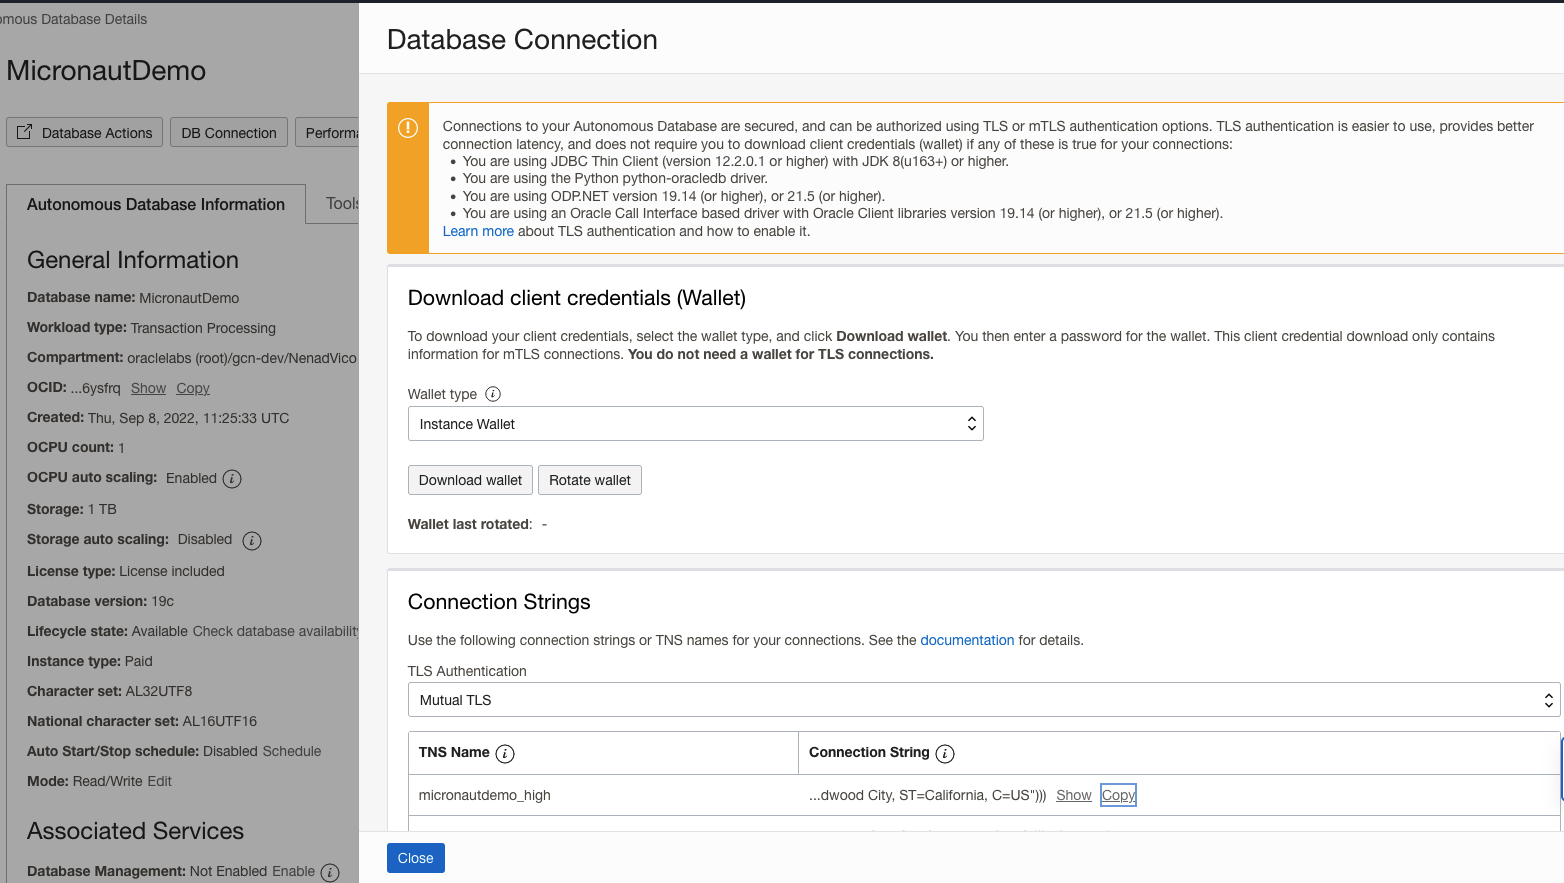The image size is (1564, 883).
Task: Click National character set: AL16UTF16 text
Action: [x=142, y=721]
